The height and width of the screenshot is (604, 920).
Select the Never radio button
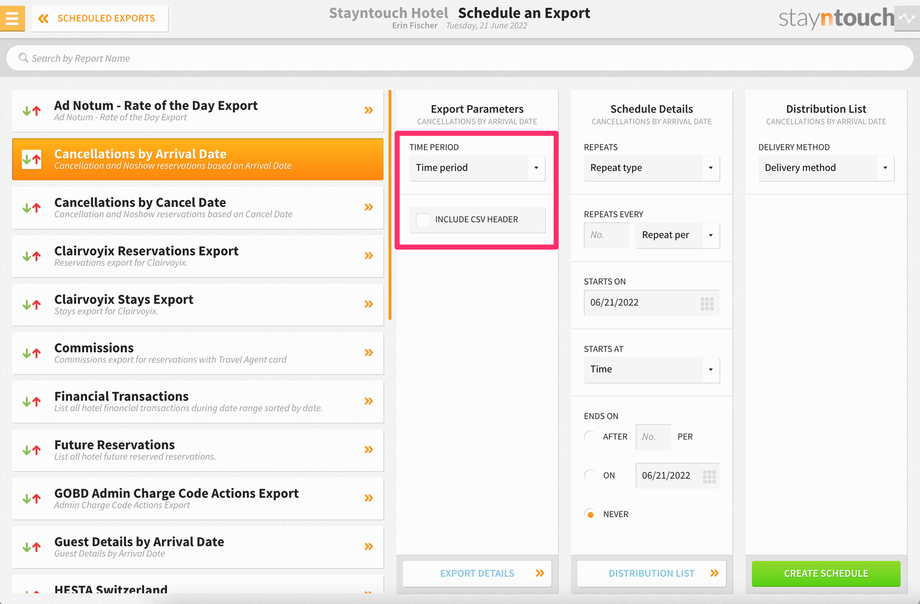[x=590, y=514]
